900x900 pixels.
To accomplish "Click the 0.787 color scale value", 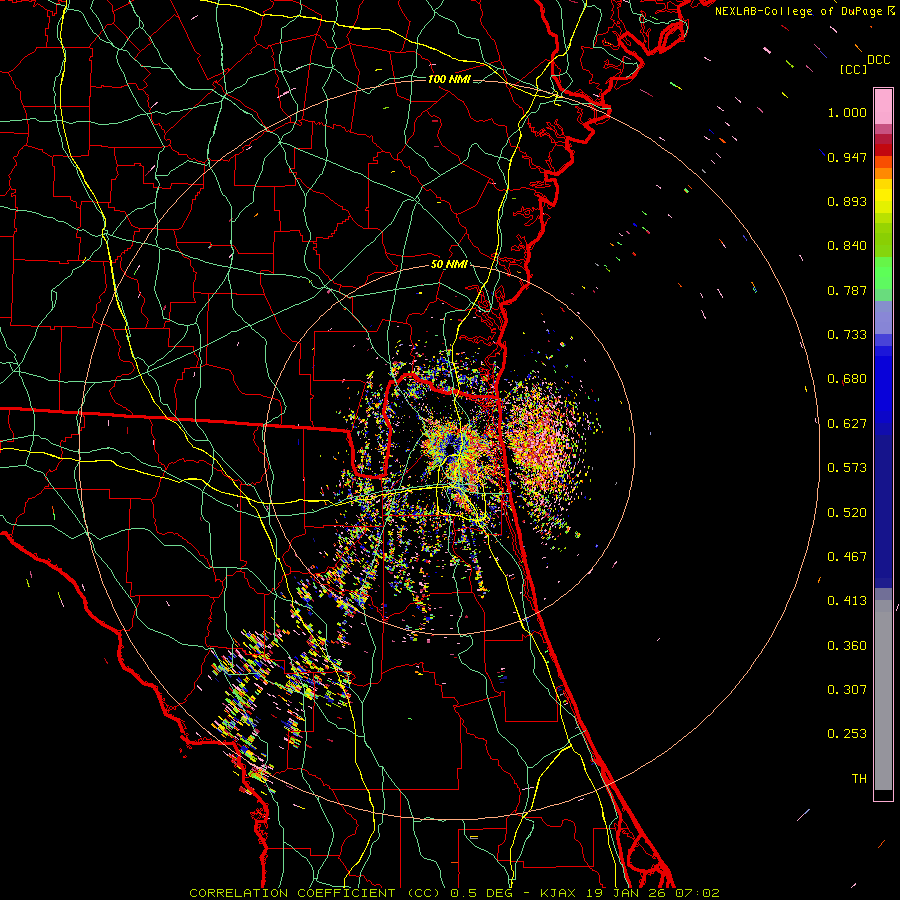I will (847, 290).
